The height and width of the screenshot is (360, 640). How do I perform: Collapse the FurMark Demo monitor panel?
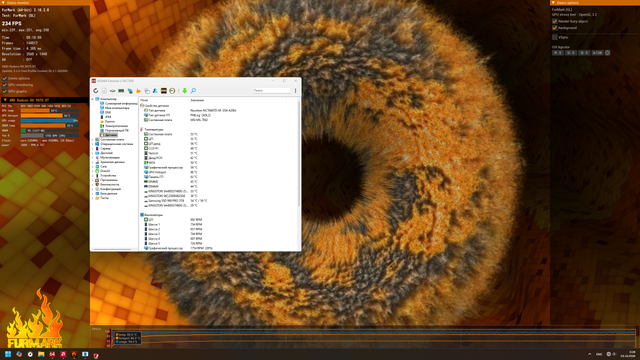coord(3,2)
